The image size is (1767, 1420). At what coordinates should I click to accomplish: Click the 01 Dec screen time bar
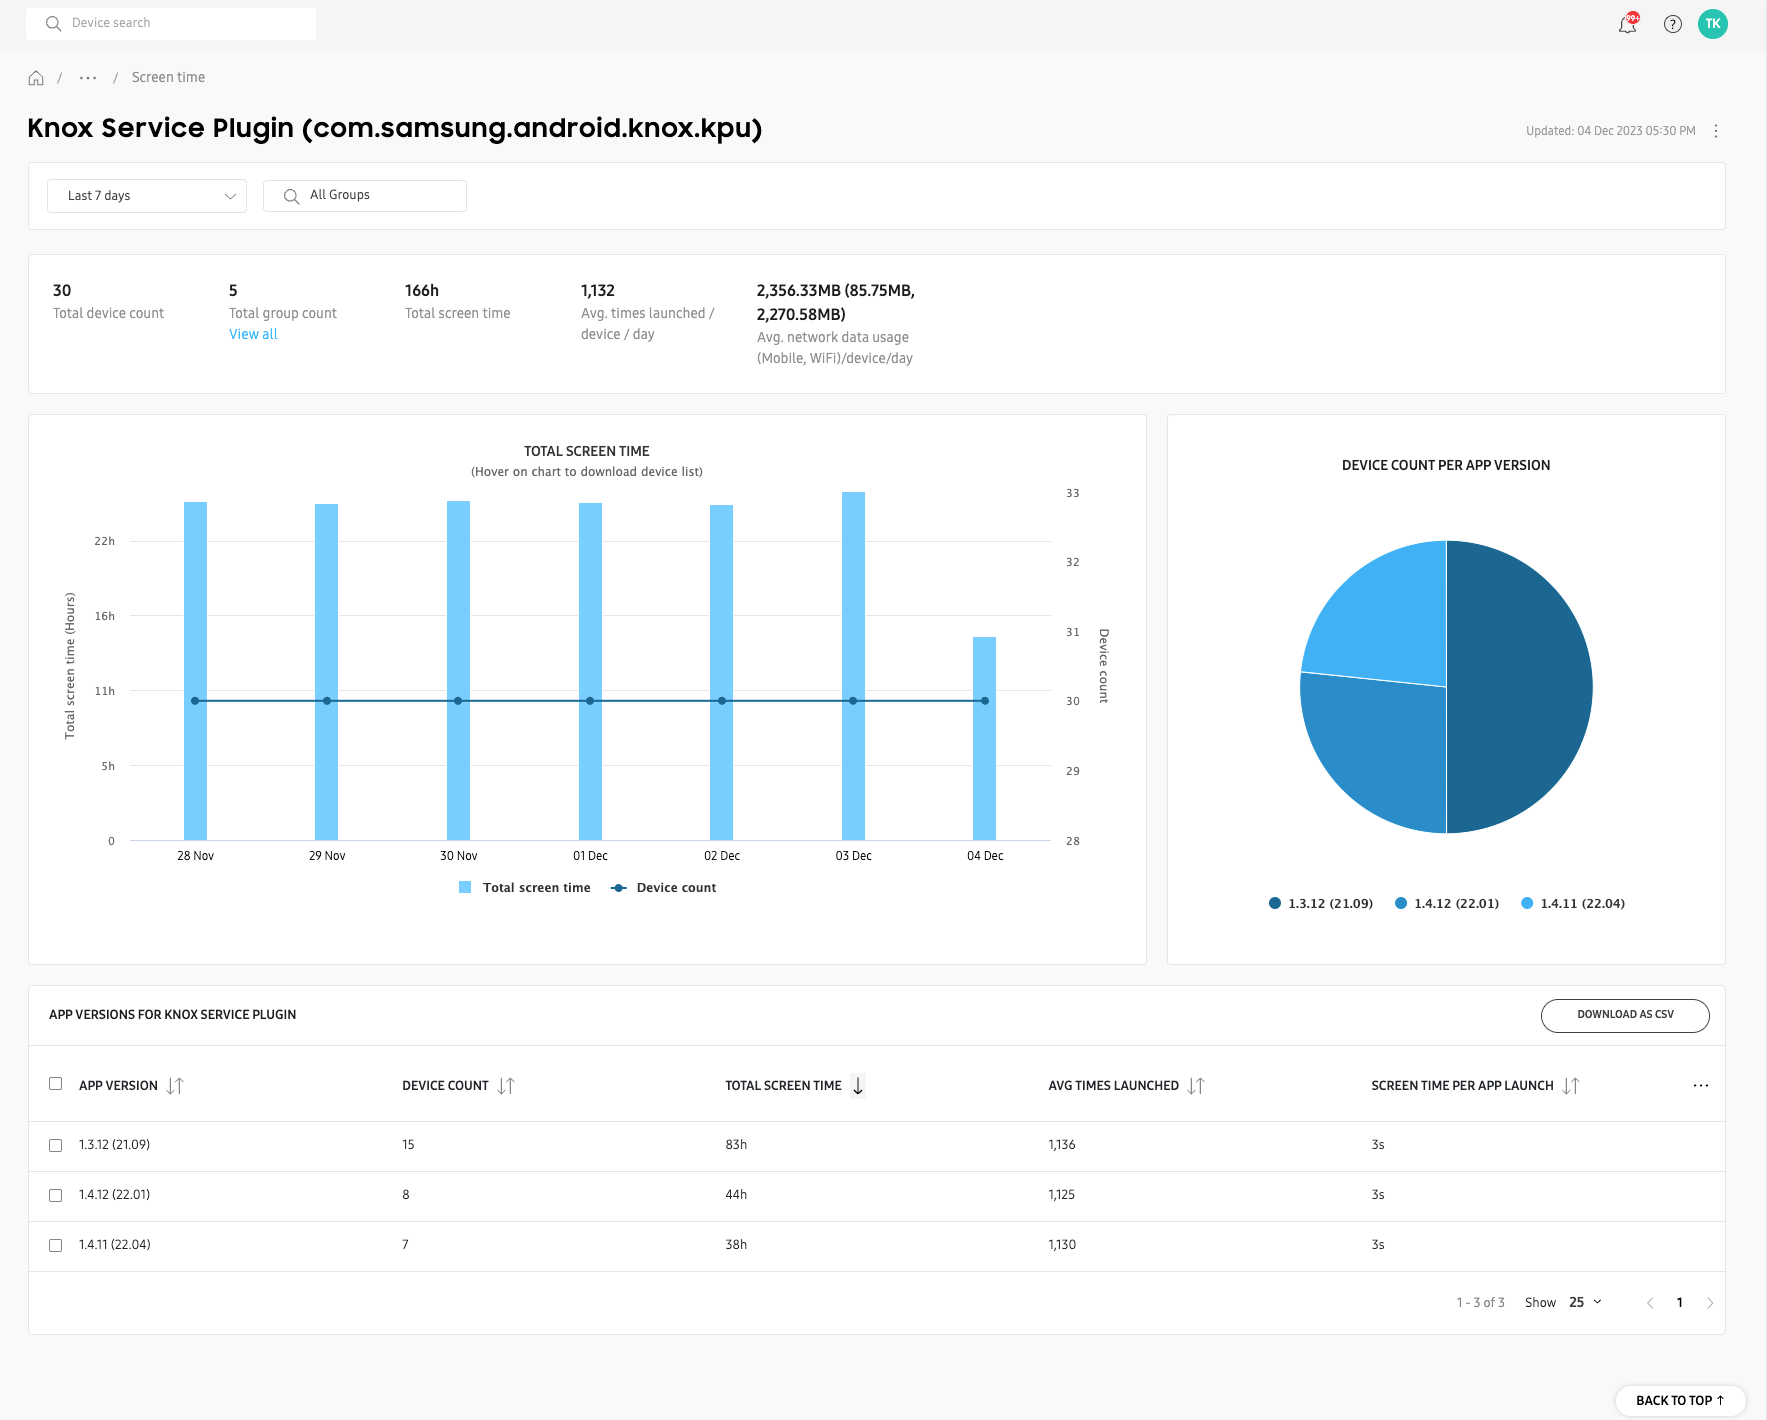pyautogui.click(x=590, y=671)
